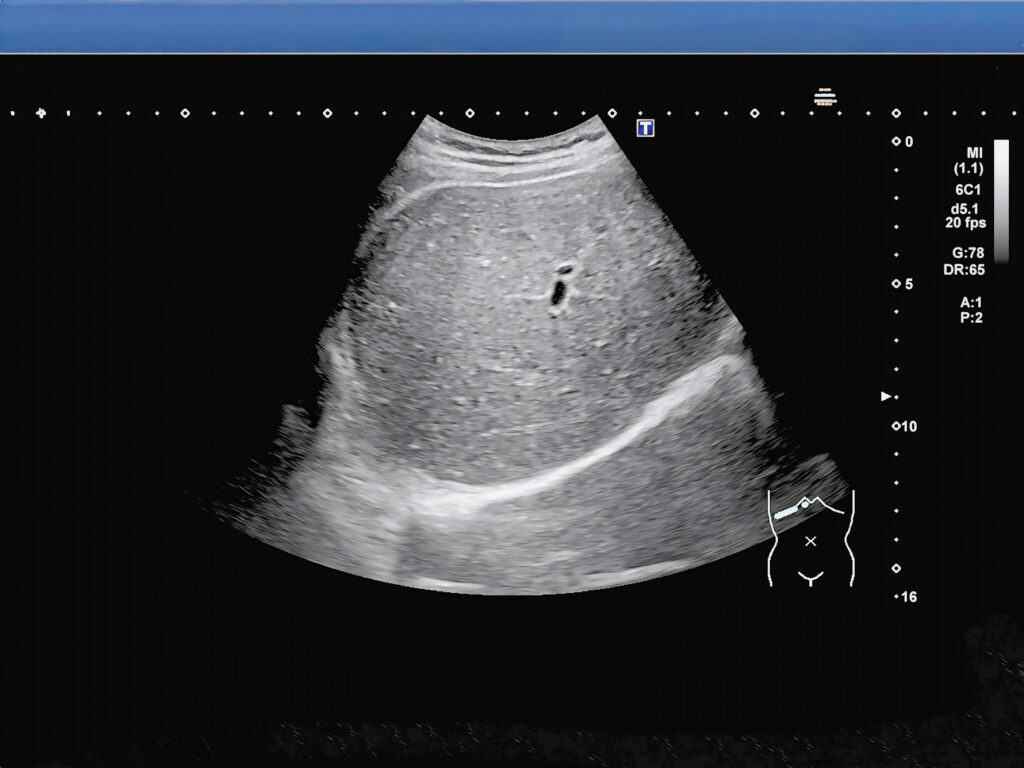Click the DR:65 dynamic range value
1024x768 pixels.
(967, 270)
